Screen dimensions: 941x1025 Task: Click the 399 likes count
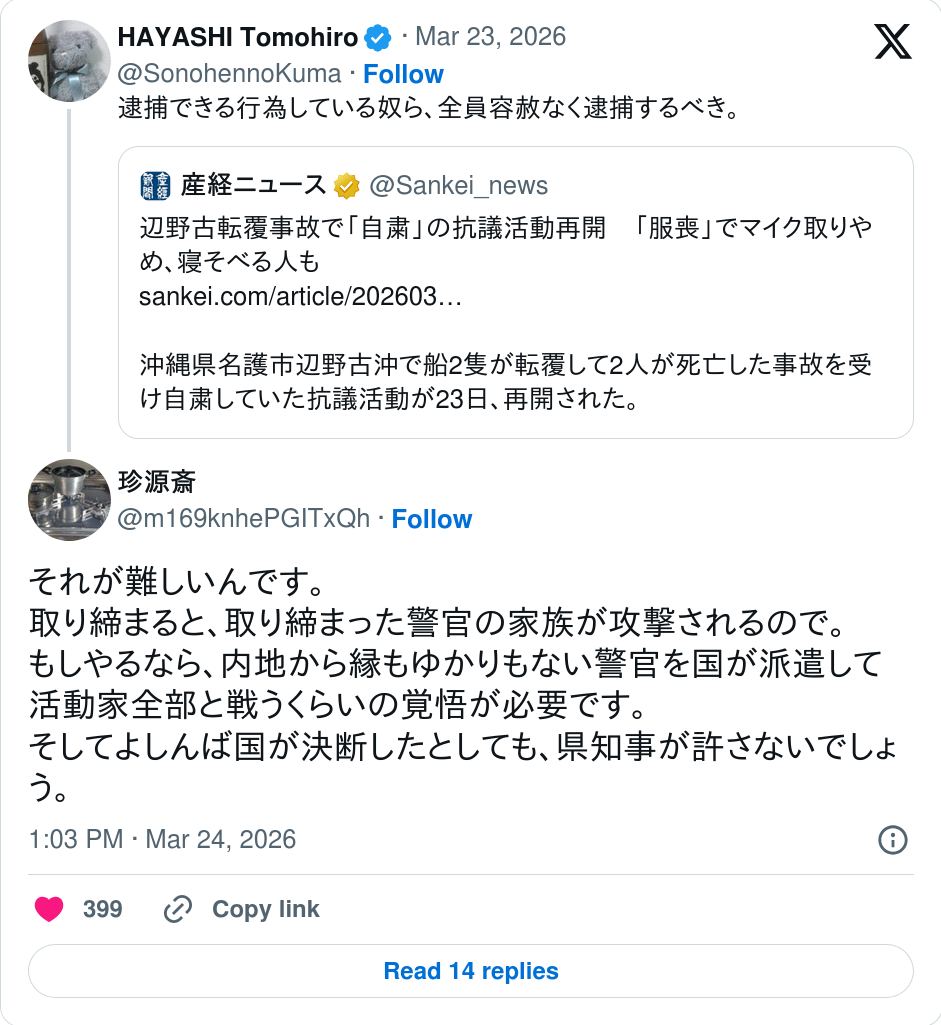coord(103,909)
